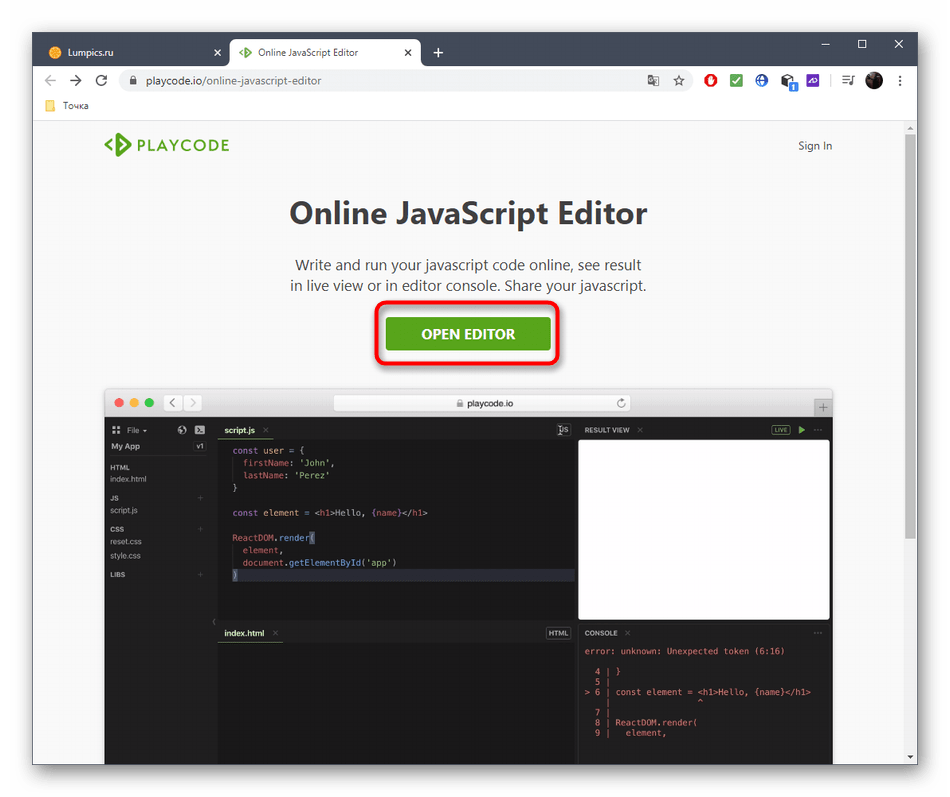Image resolution: width=950 pixels, height=797 pixels.
Task: Click the green checkmark extension icon
Action: [x=736, y=81]
